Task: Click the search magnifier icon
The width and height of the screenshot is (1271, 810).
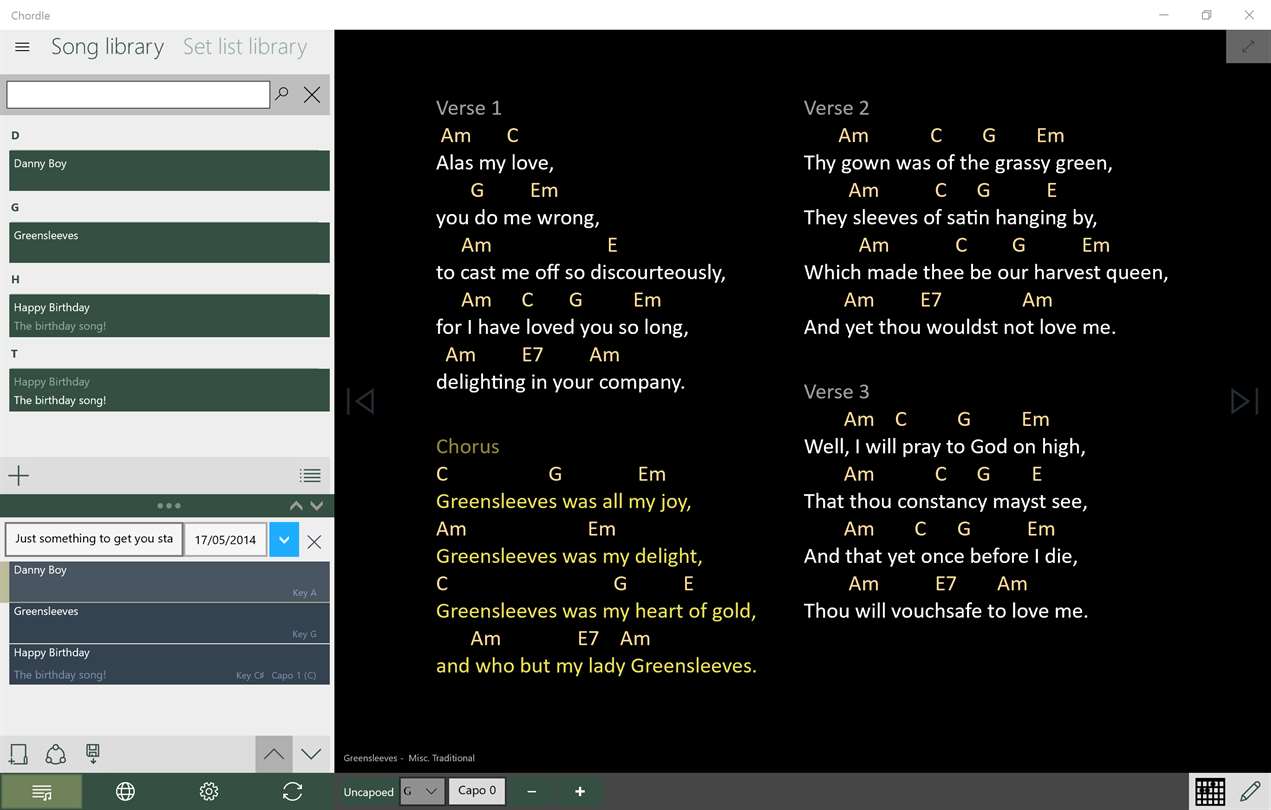Action: (283, 94)
